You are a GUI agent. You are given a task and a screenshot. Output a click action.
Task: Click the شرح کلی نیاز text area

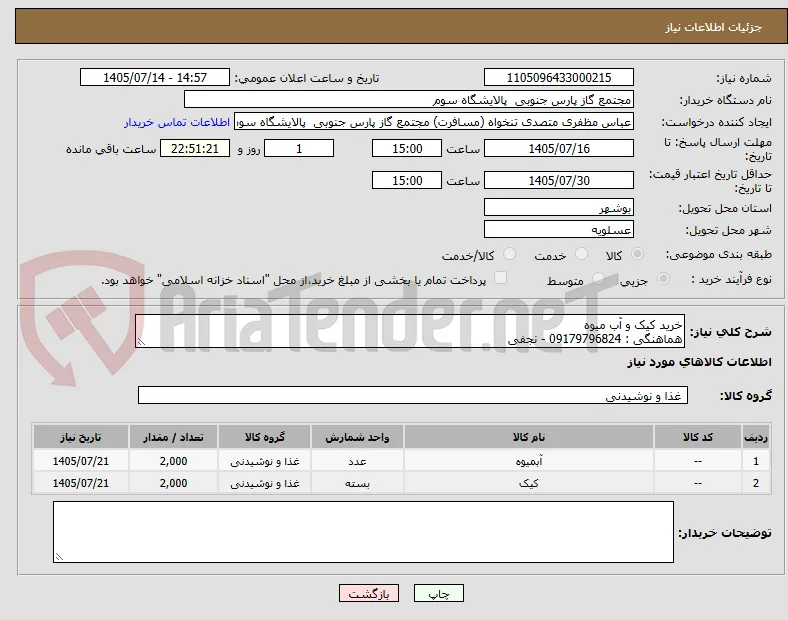click(x=410, y=332)
